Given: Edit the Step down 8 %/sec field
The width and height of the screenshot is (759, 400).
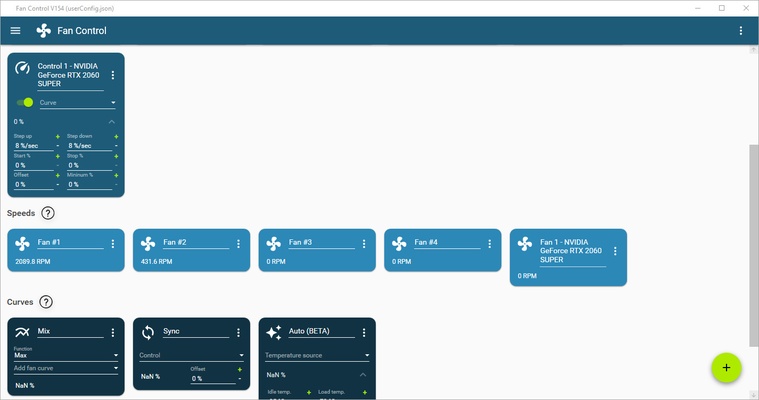Looking at the screenshot, I should click(90, 145).
